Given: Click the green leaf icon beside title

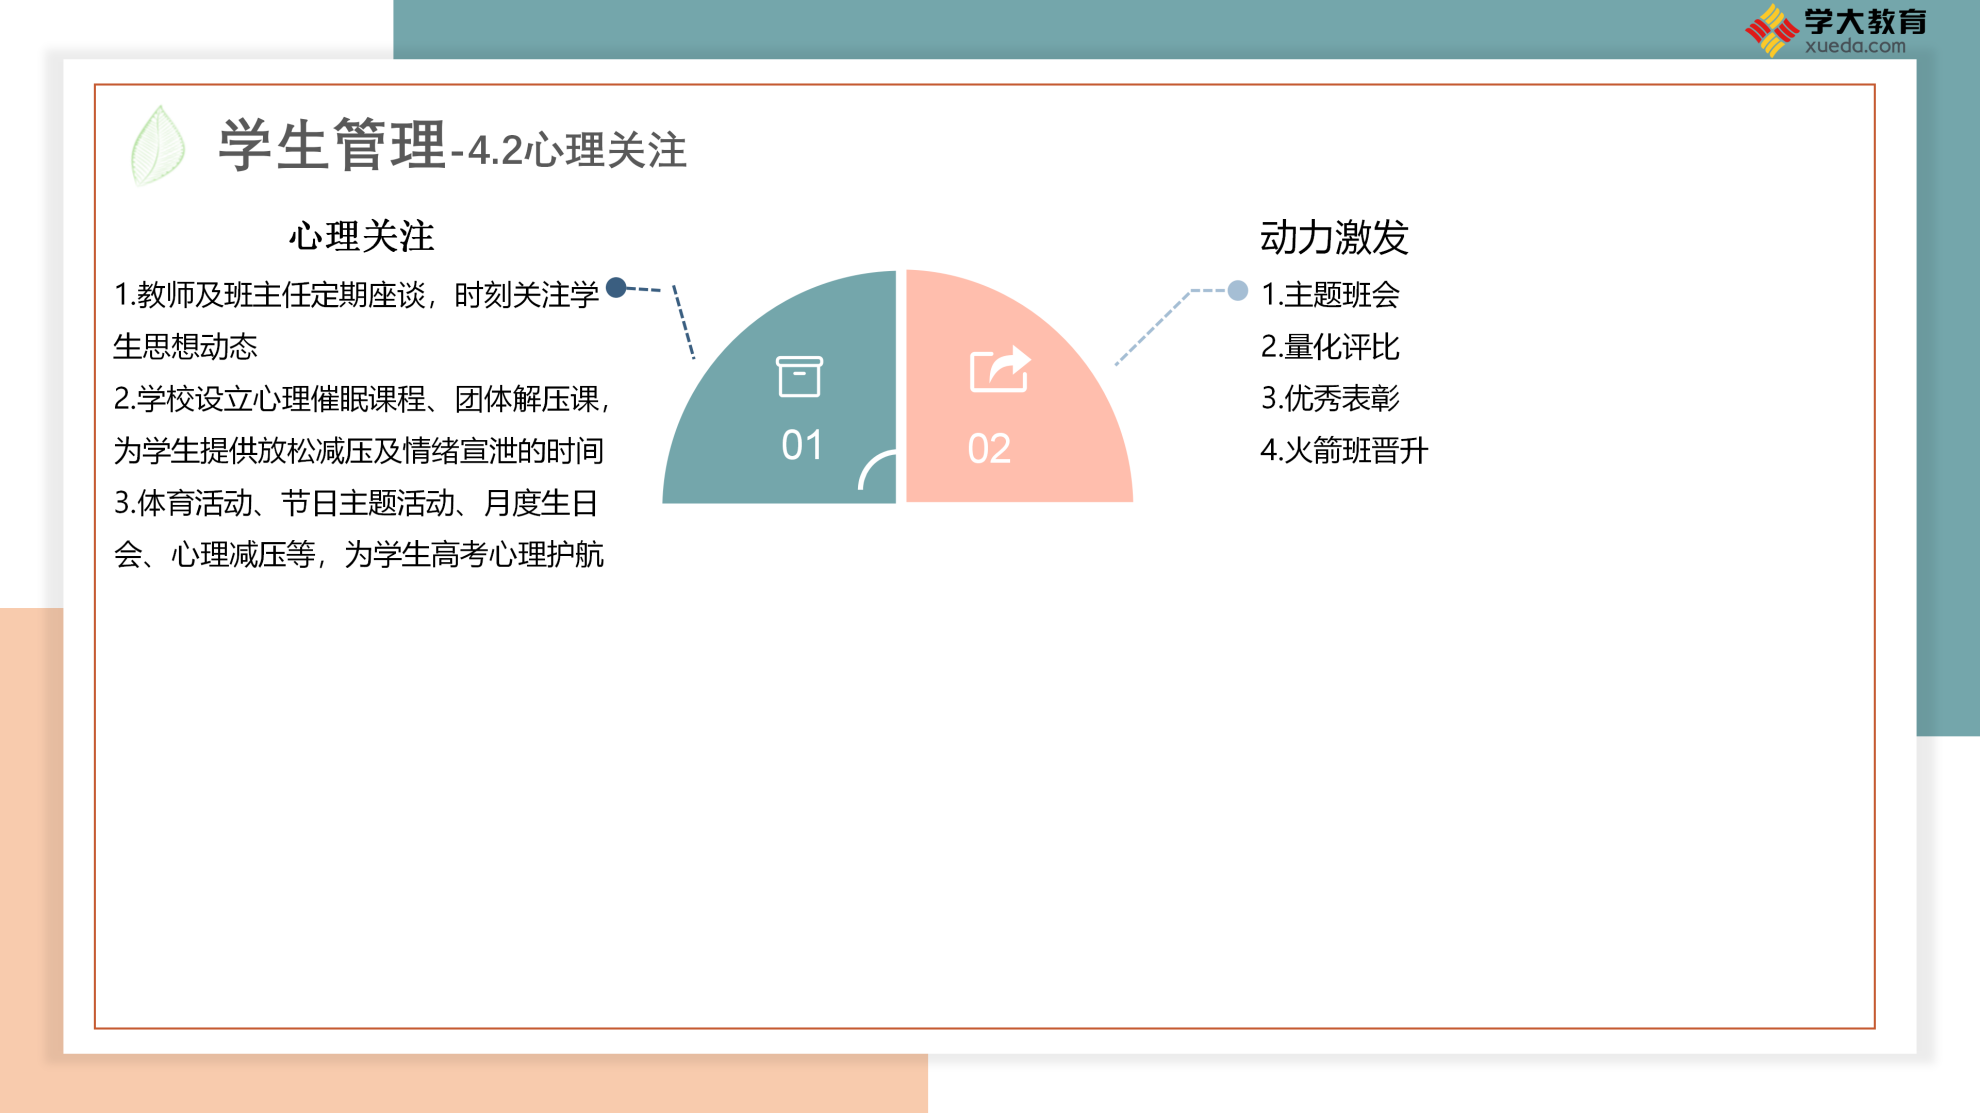Looking at the screenshot, I should click(158, 146).
